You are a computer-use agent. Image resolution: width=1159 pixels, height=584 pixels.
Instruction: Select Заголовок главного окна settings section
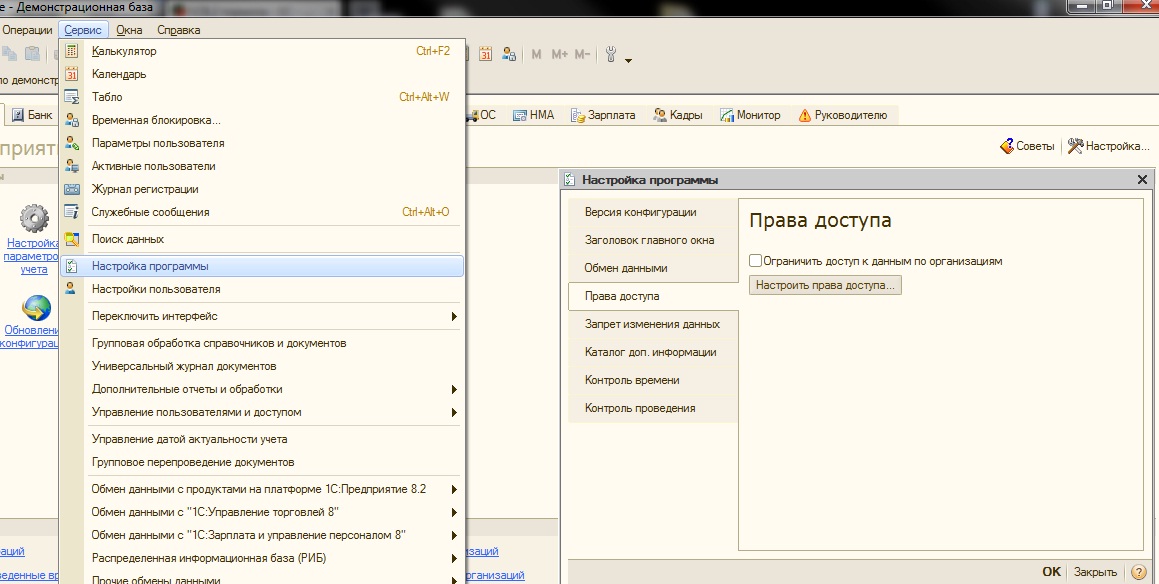pos(653,240)
